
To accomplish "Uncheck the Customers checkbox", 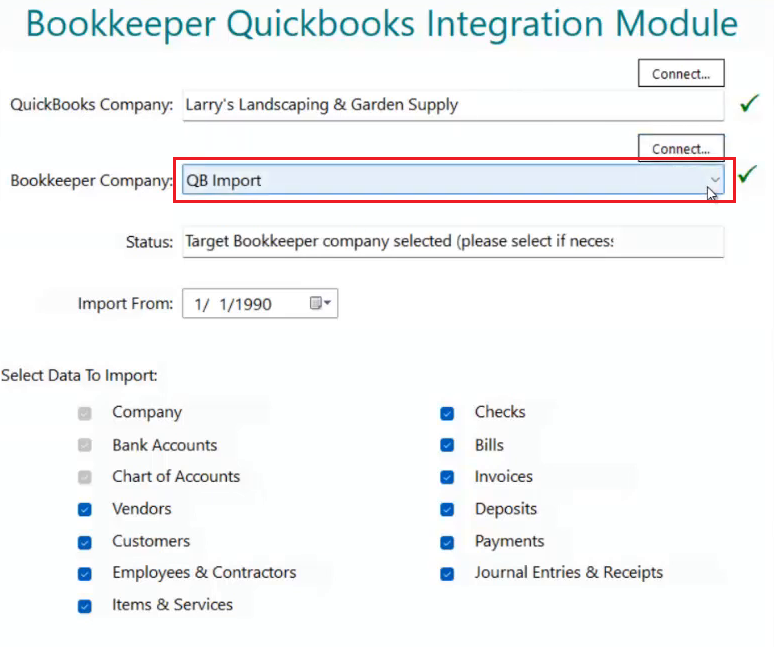I will [85, 542].
